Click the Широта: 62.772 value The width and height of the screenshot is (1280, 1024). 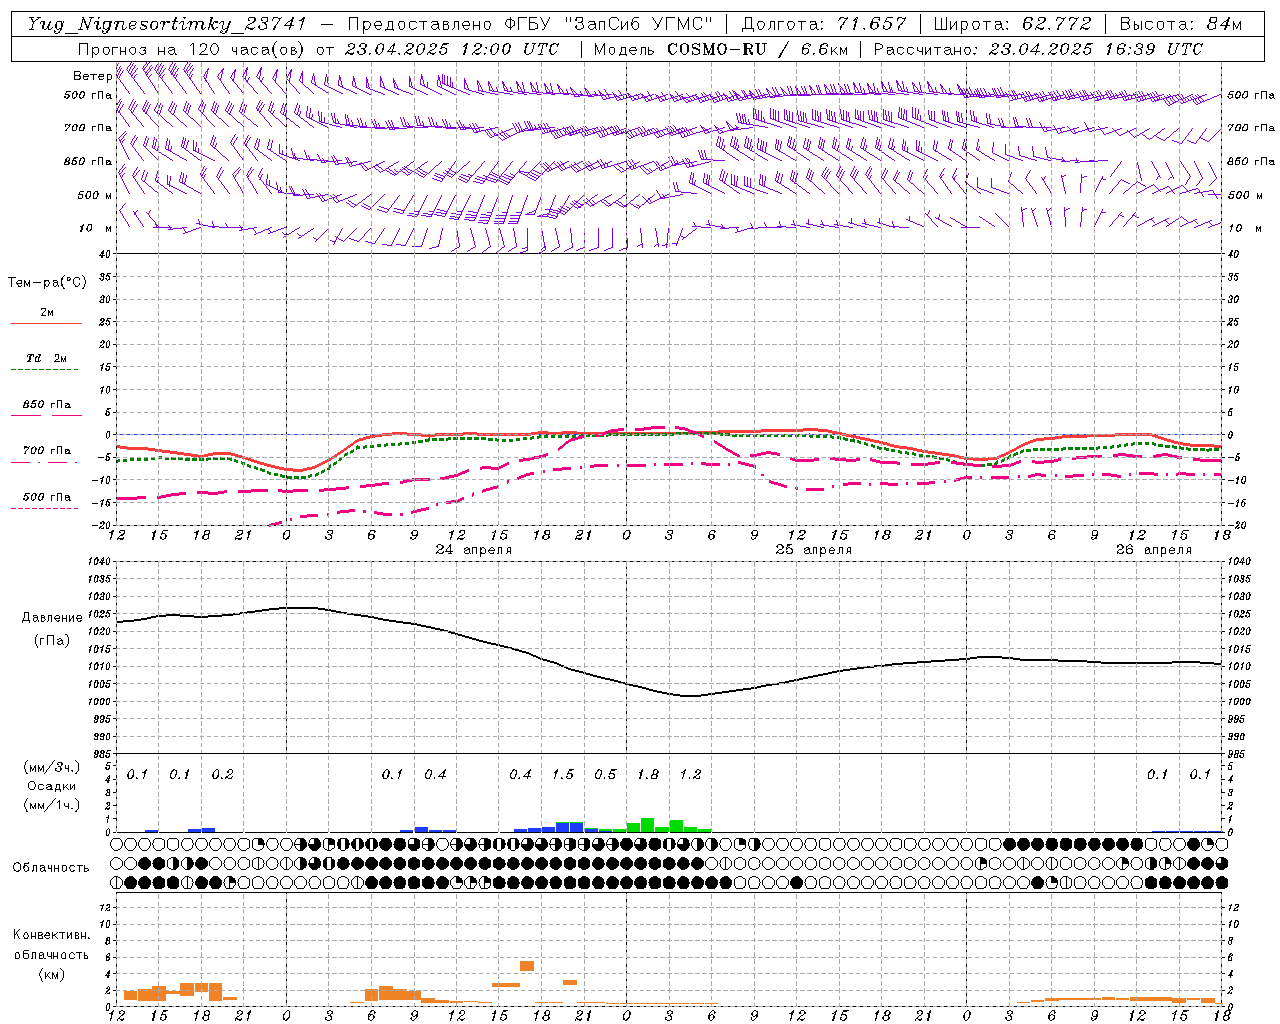coord(1012,24)
